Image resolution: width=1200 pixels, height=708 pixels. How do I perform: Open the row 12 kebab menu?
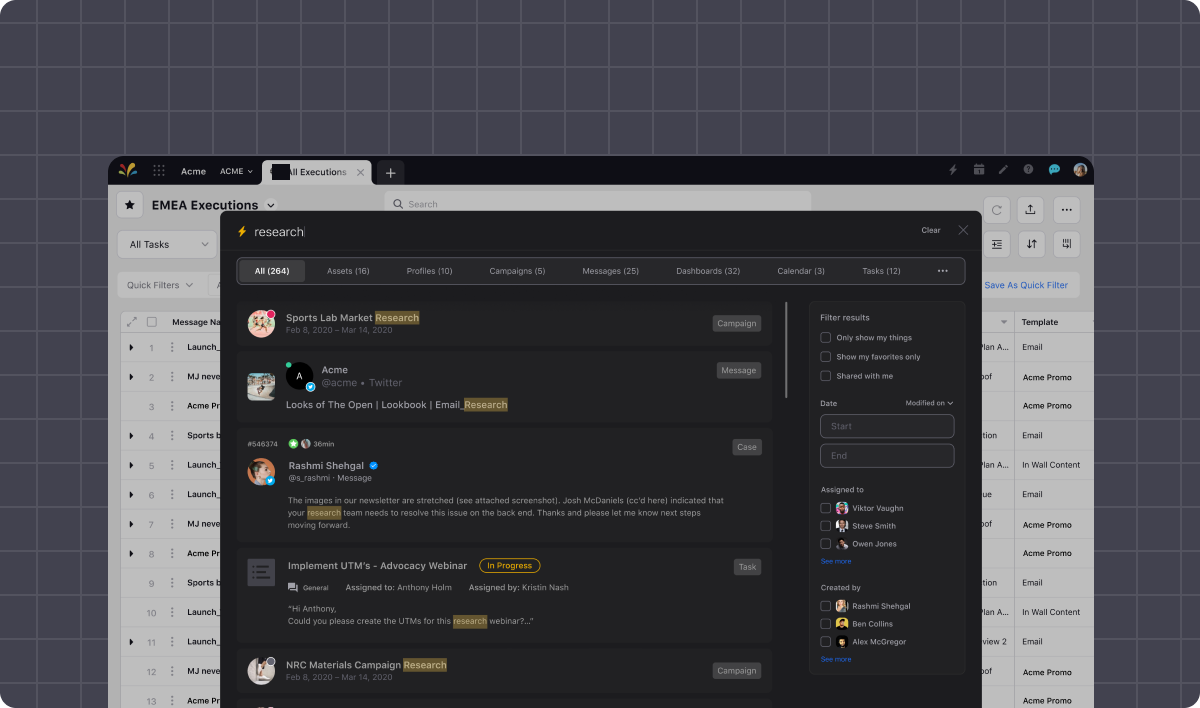tap(171, 672)
